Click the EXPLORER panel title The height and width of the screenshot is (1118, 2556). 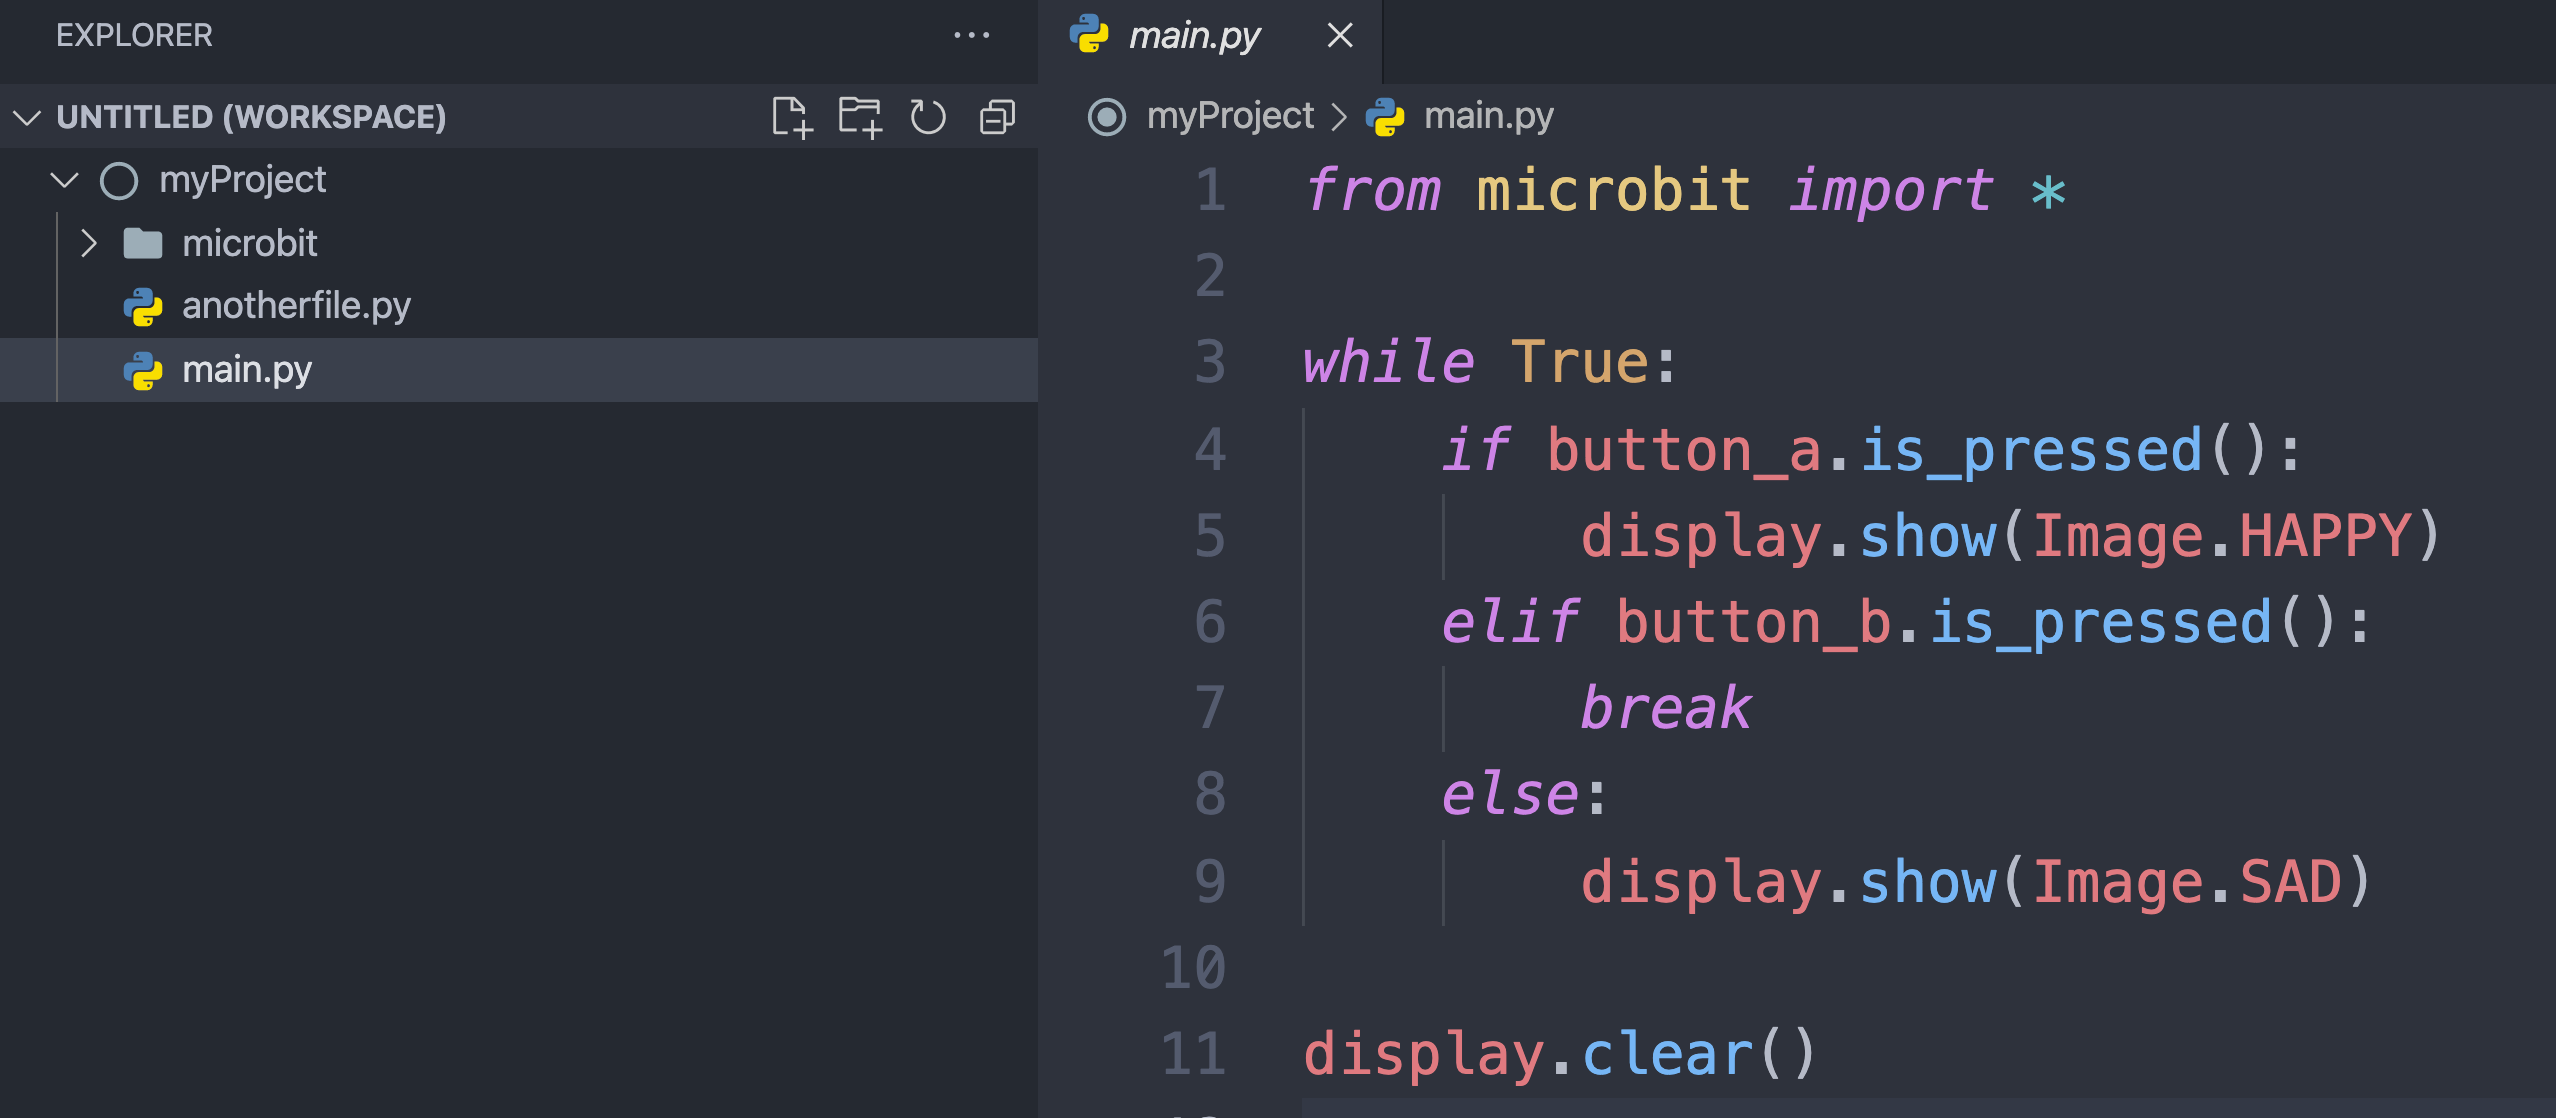134,36
